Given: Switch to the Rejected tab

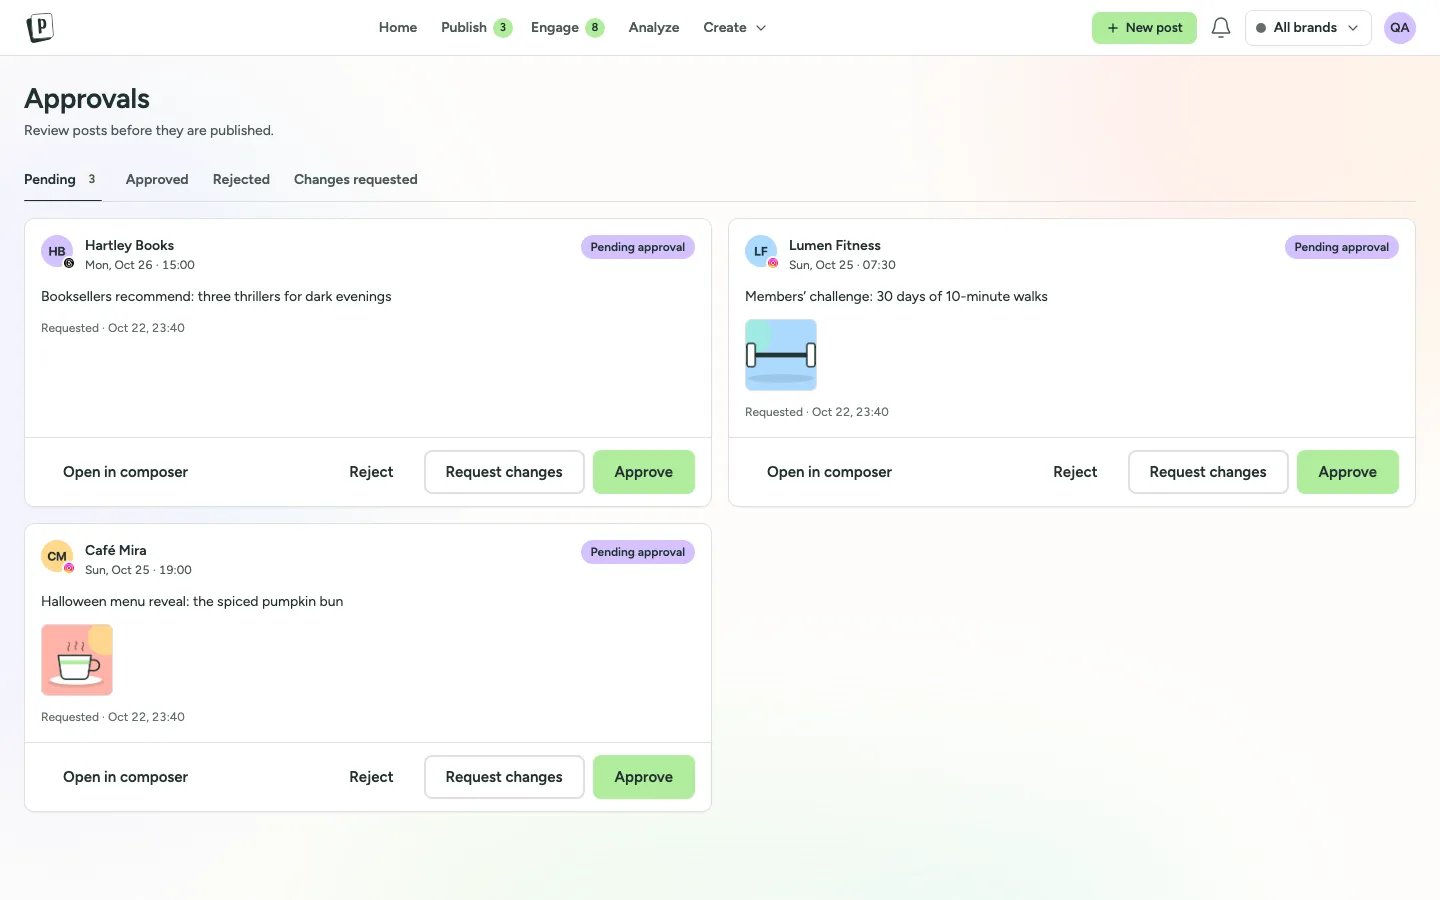Looking at the screenshot, I should click(241, 180).
